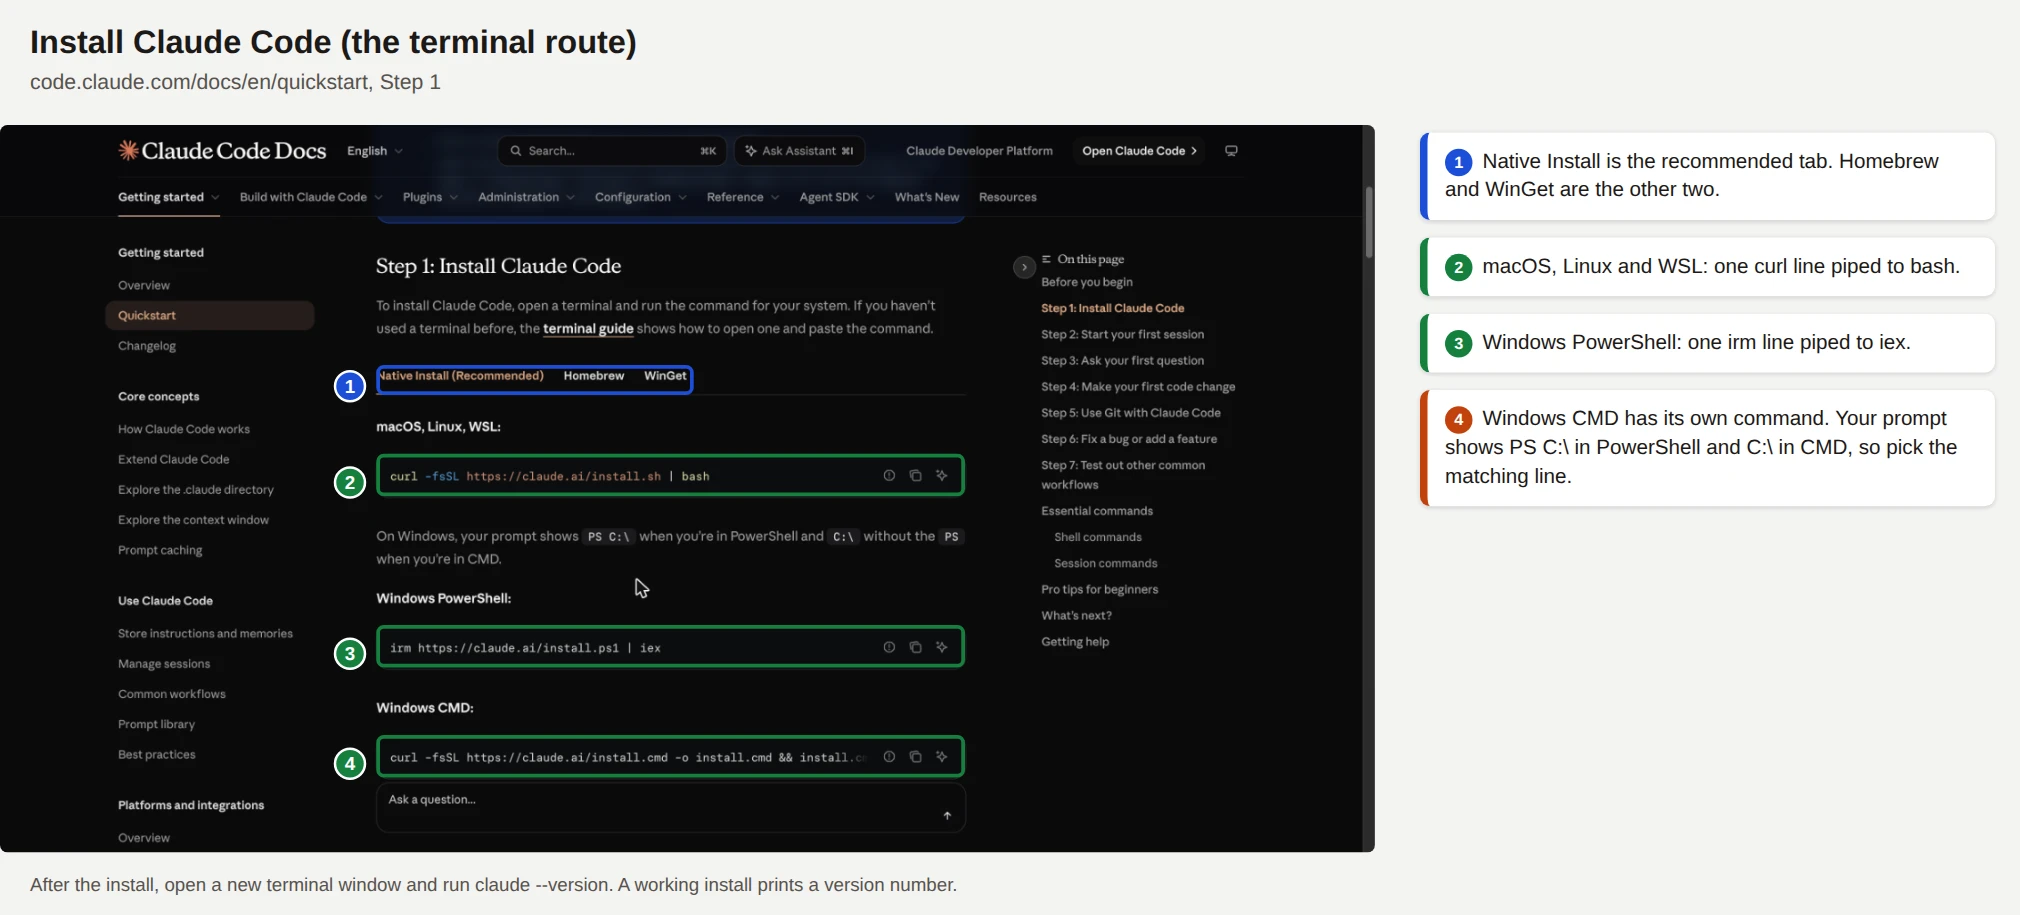The image size is (2020, 915).
Task: Report the Windows CMD install.cmd code block
Action: [889, 757]
